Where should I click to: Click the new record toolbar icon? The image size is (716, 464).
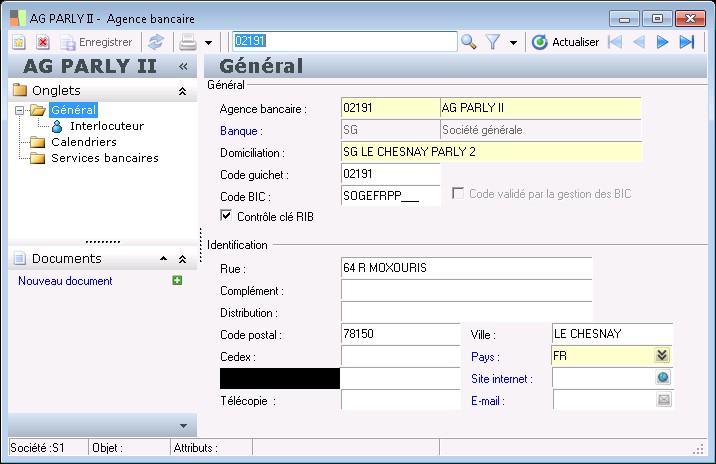[x=19, y=42]
